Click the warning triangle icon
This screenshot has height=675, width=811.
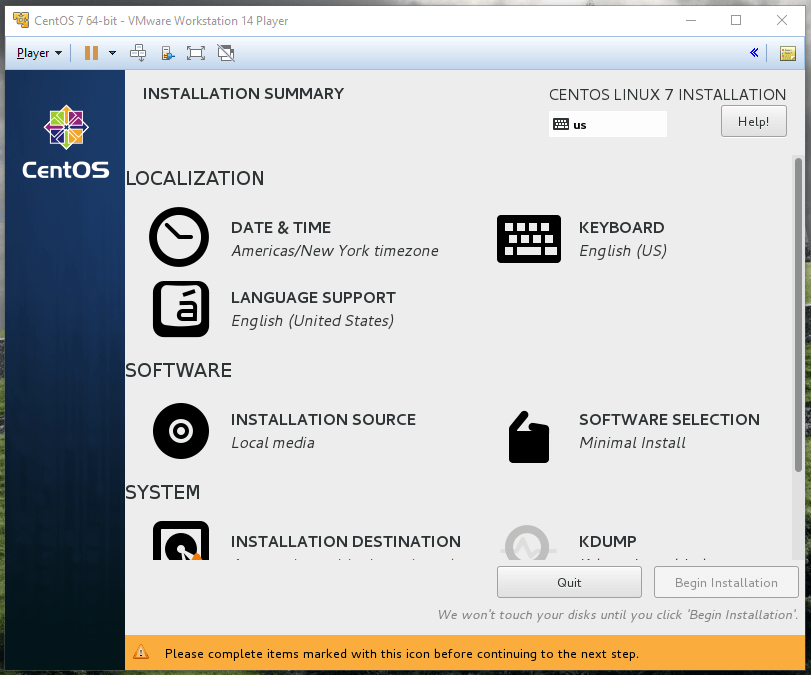click(141, 653)
